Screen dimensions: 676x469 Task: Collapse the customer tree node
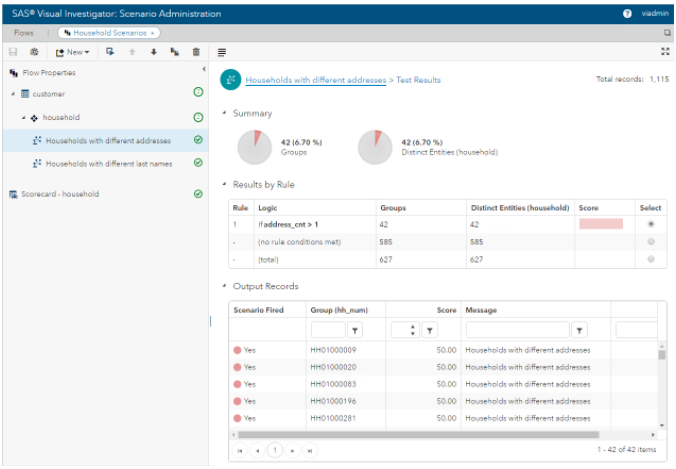click(13, 94)
